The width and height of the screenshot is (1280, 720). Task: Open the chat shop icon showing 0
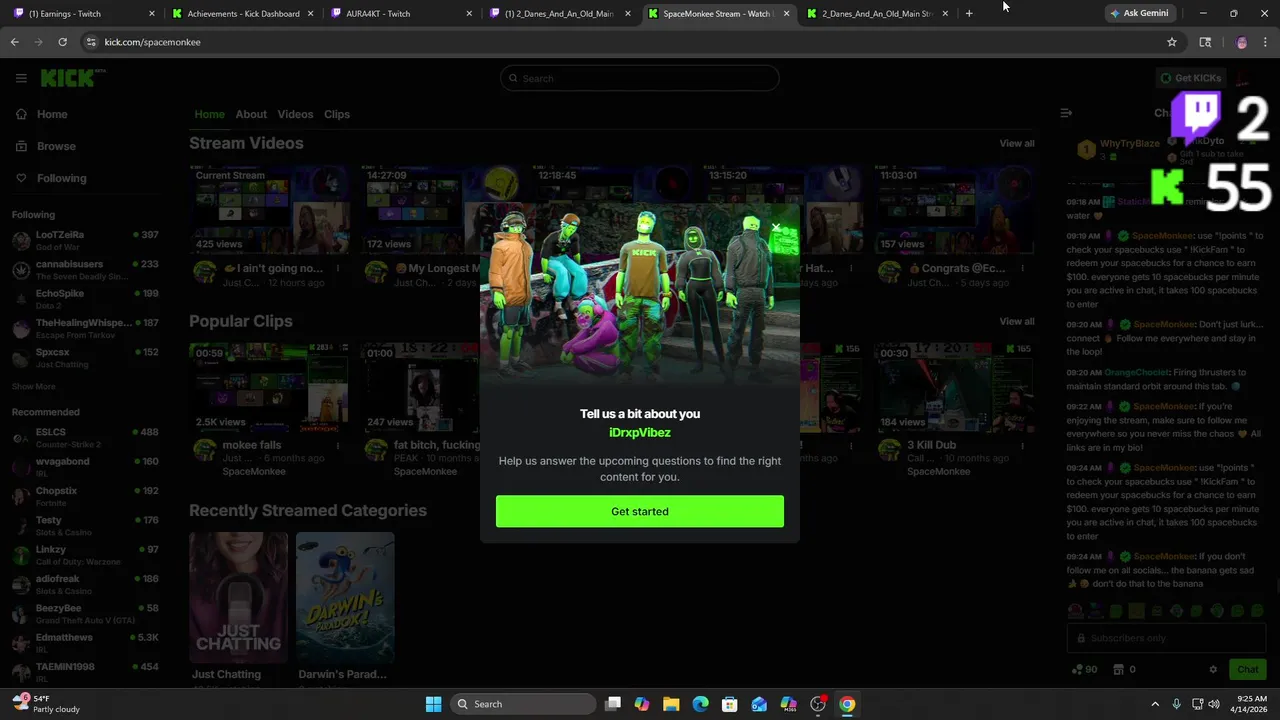pyautogui.click(x=1125, y=669)
